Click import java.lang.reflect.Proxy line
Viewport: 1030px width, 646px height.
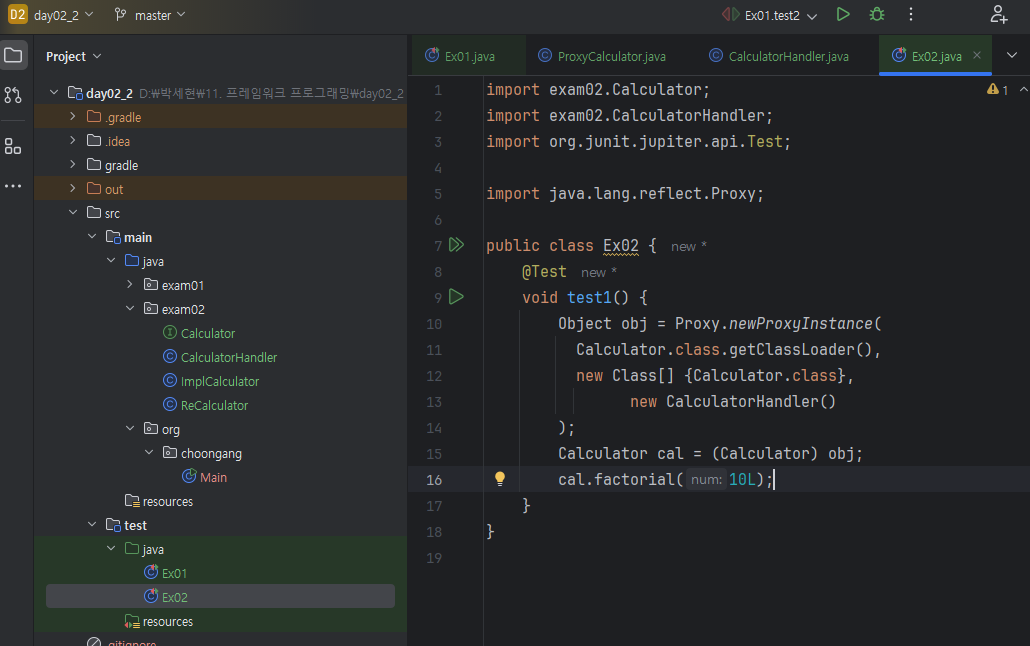click(625, 194)
